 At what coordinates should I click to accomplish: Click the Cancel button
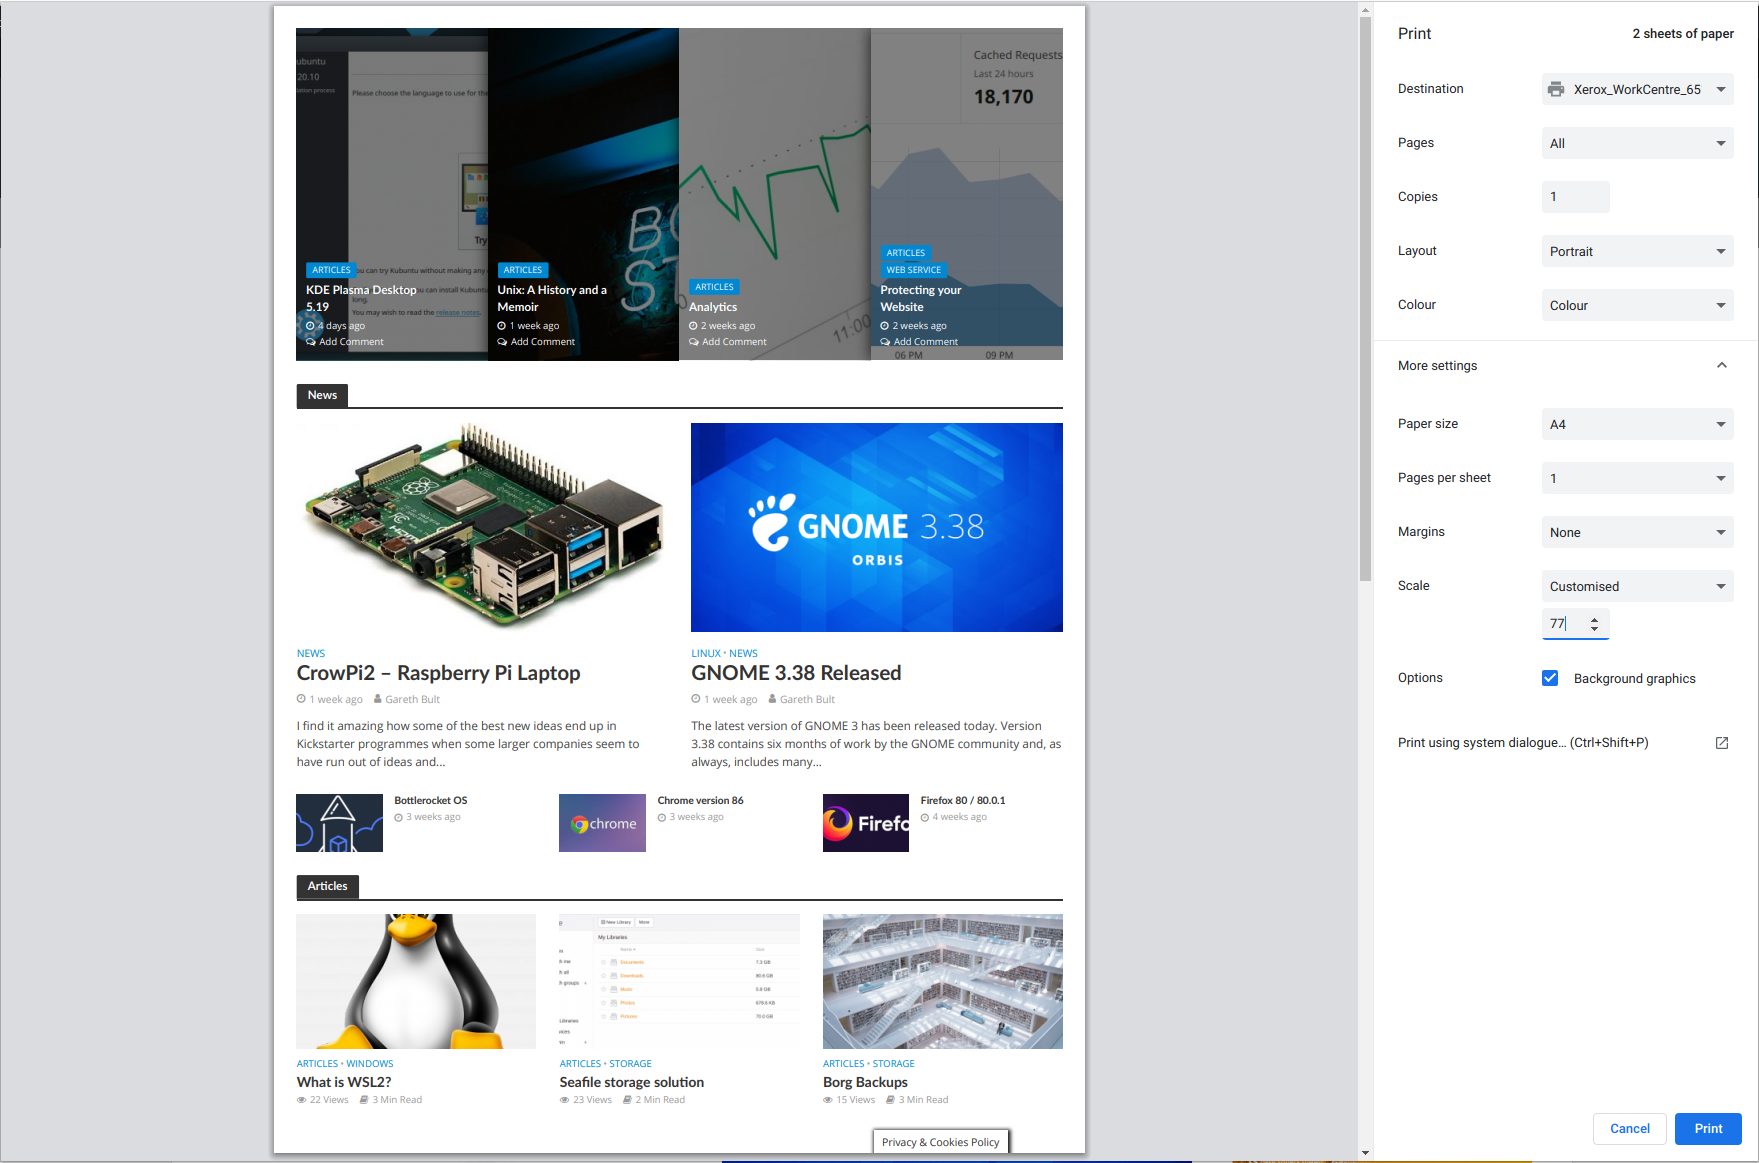pos(1630,1128)
